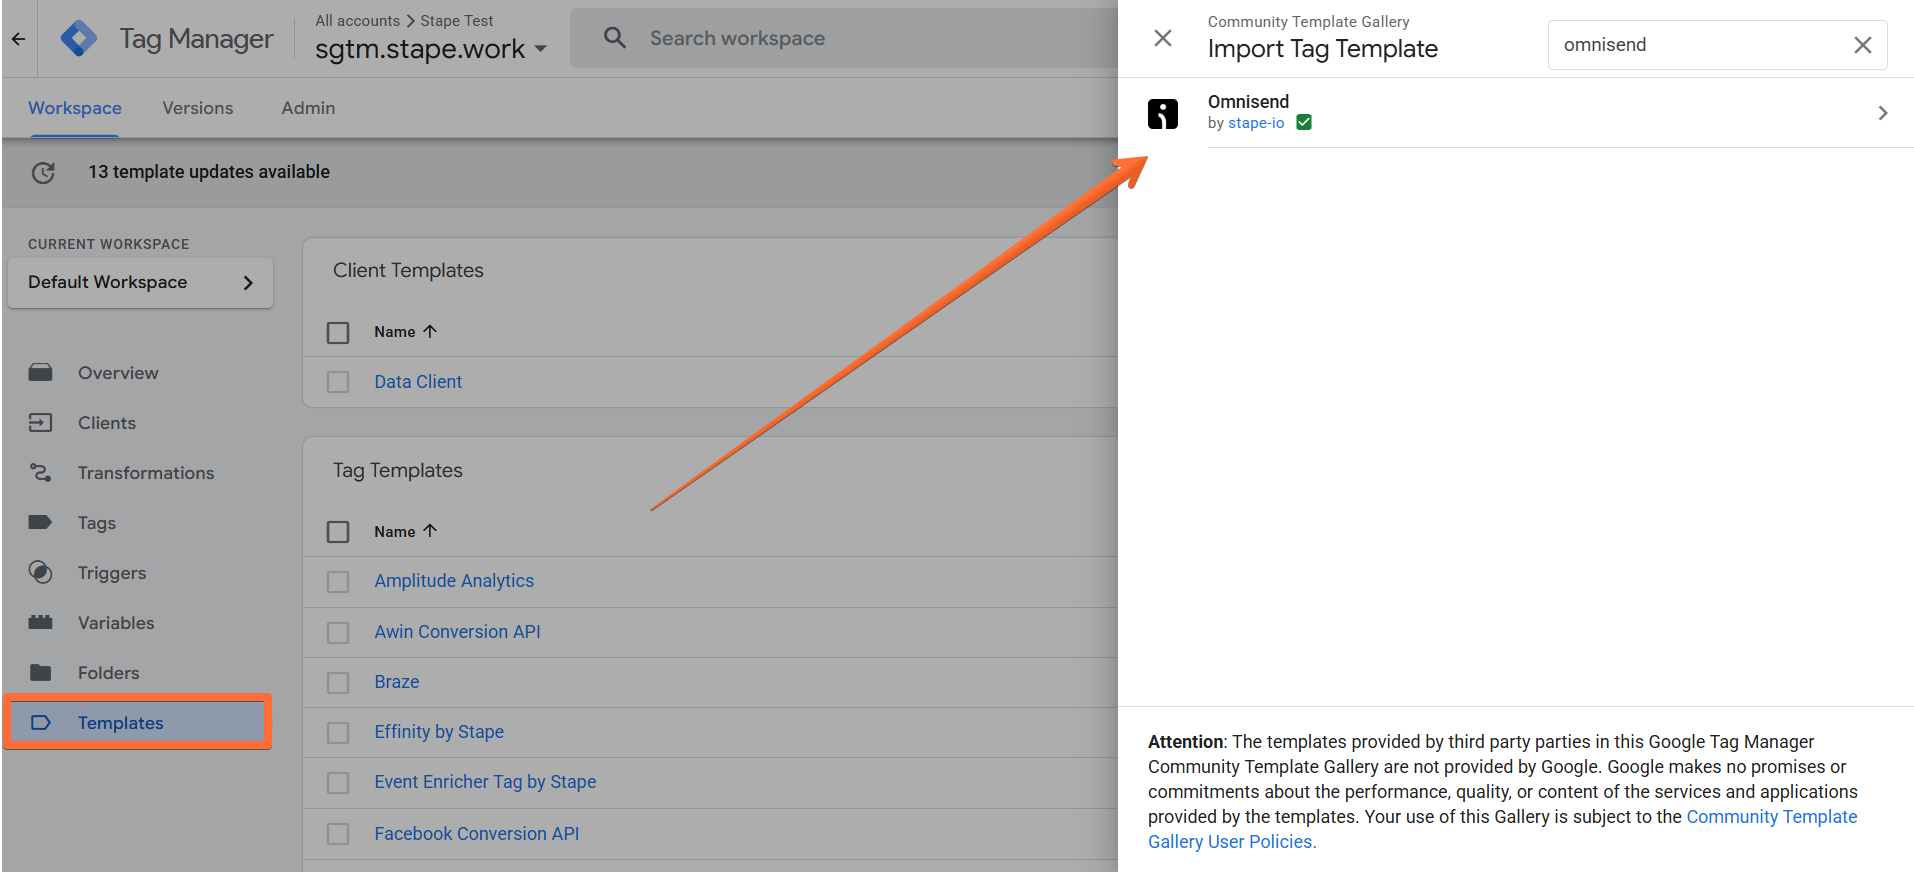Click the Omnisend template logo icon
Viewport: 1914px width, 872px height.
click(x=1163, y=113)
